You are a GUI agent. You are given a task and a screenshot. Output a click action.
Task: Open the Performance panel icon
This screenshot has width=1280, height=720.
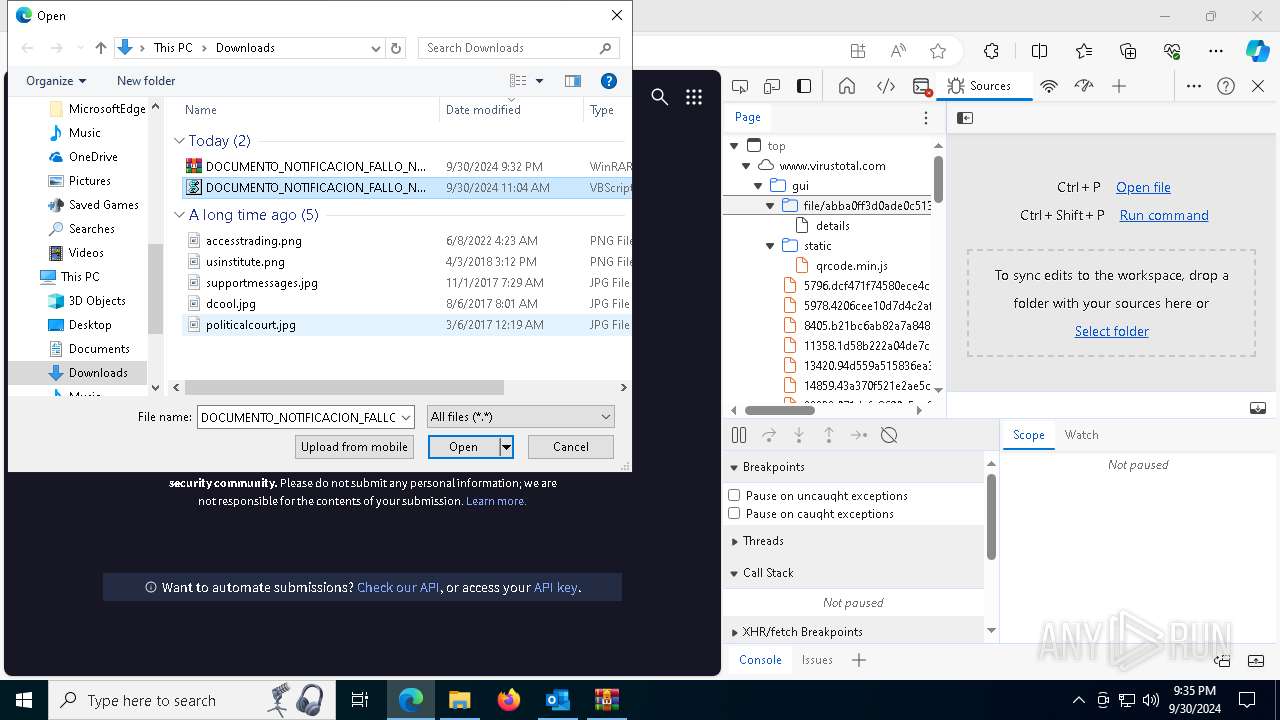point(1084,86)
